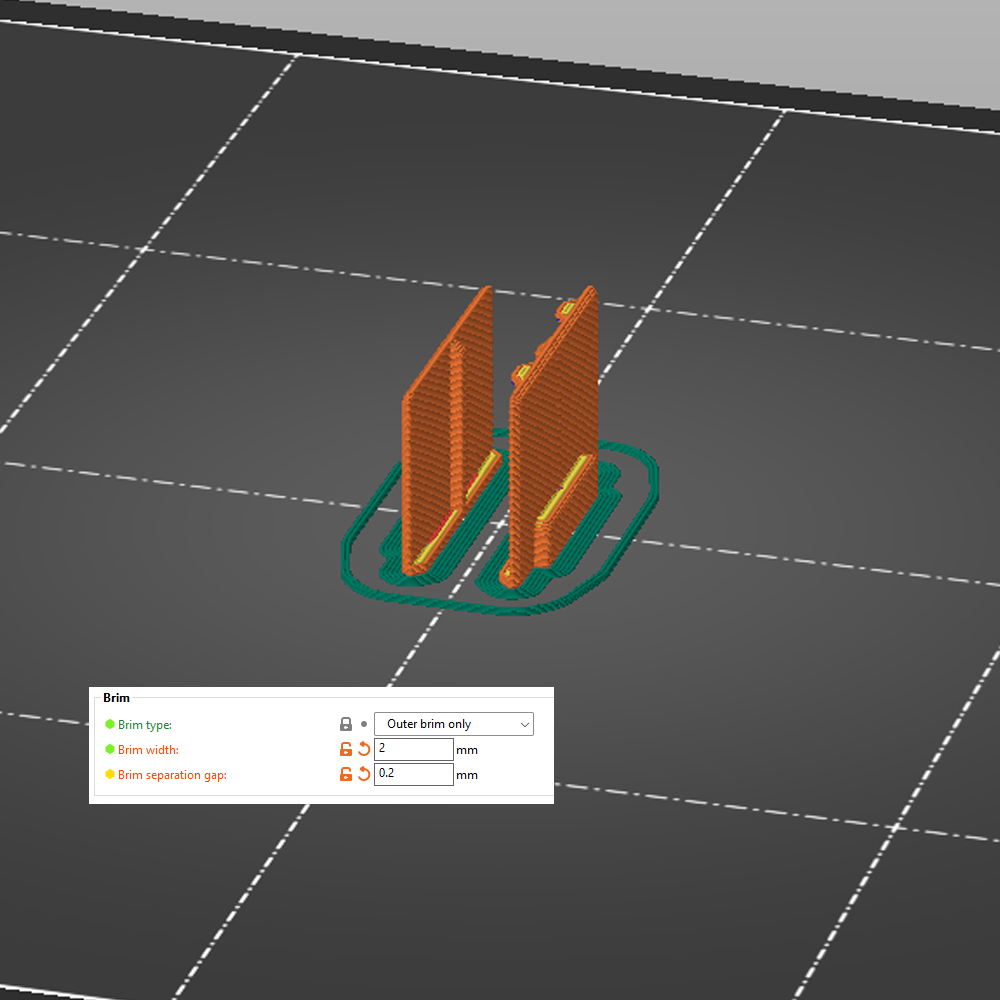This screenshot has height=1000, width=1000.
Task: Click the orange unlock icon for Brim width
Action: pyautogui.click(x=346, y=749)
